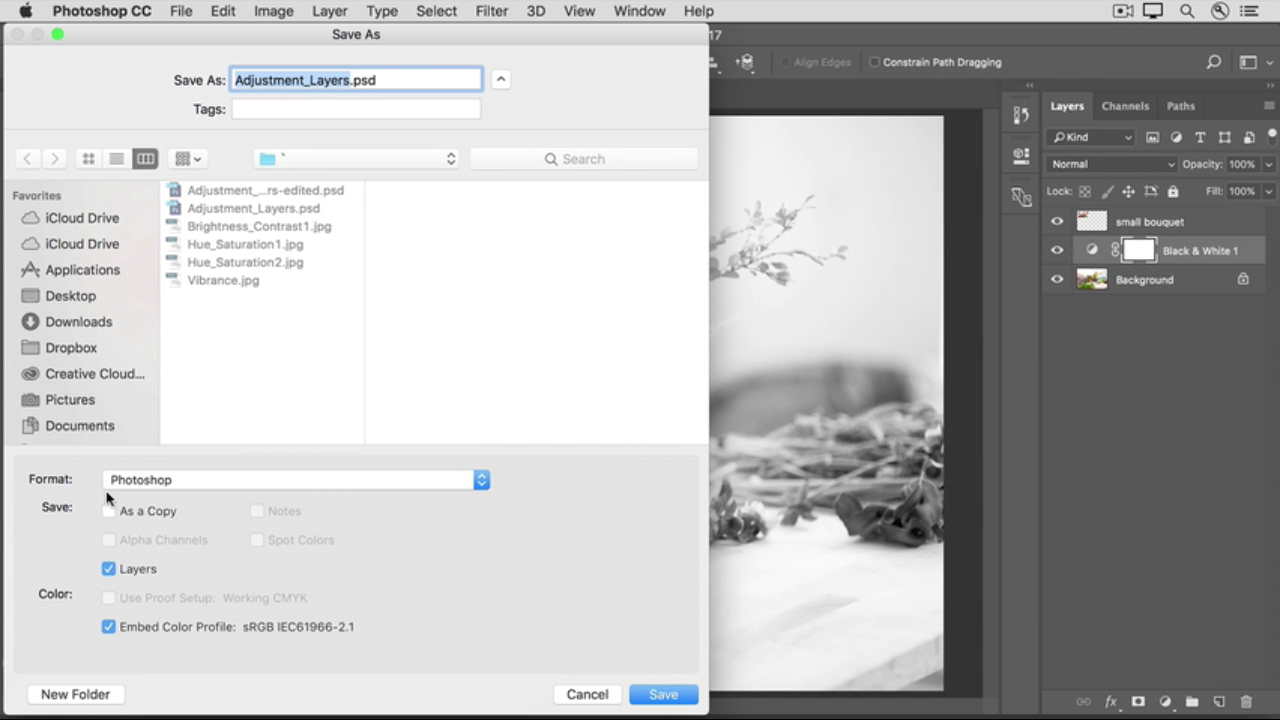Viewport: 1280px width, 720px height.
Task: Open the layer blend mode Normal dropdown
Action: [x=1112, y=164]
